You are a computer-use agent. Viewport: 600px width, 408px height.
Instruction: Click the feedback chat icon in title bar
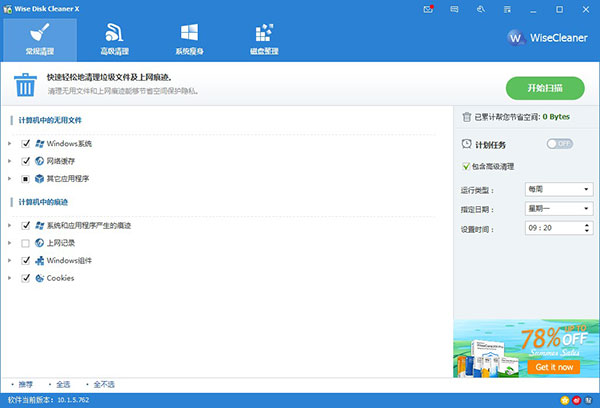point(455,8)
